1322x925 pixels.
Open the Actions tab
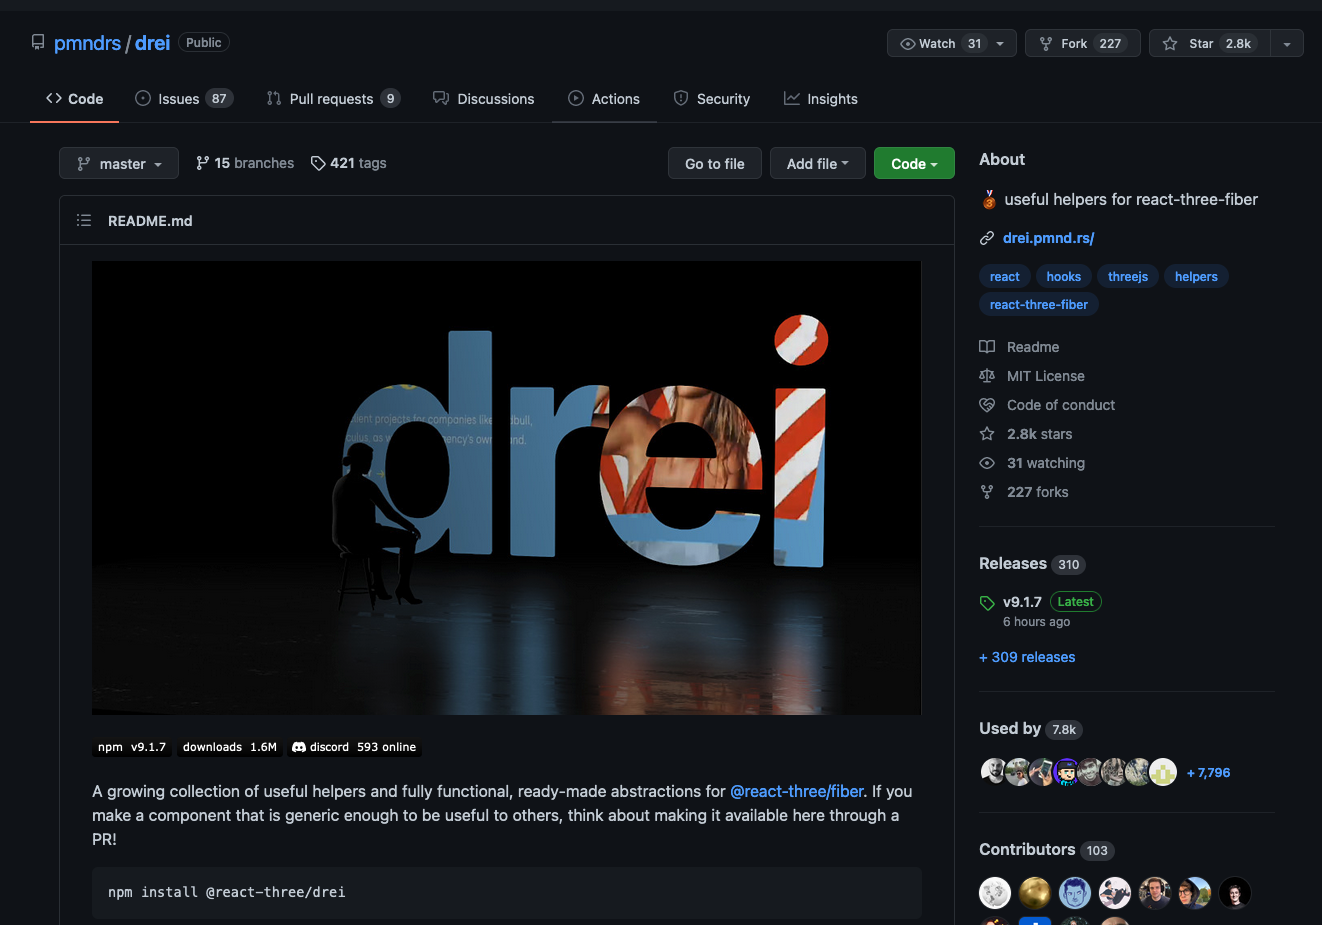[604, 99]
